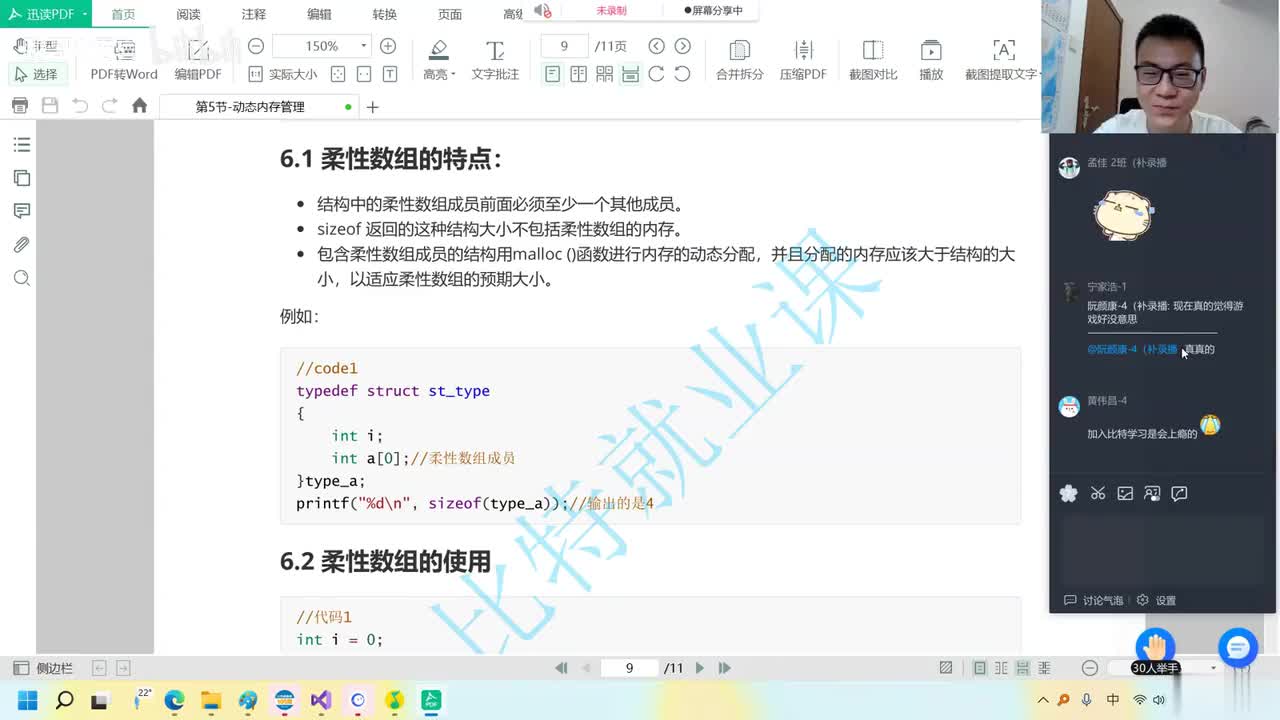The image size is (1280, 720).
Task: Show page thumbnails grid view
Action: 604,74
